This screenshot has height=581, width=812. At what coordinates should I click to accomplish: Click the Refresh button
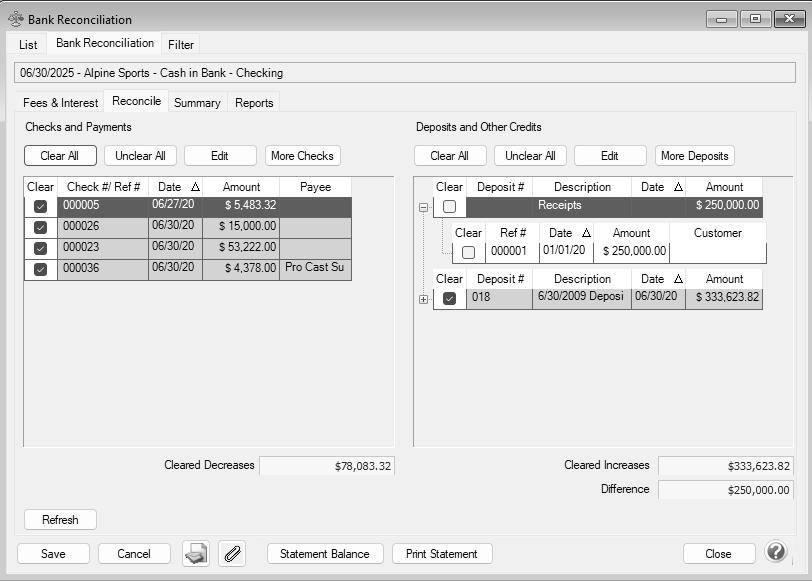click(x=60, y=520)
